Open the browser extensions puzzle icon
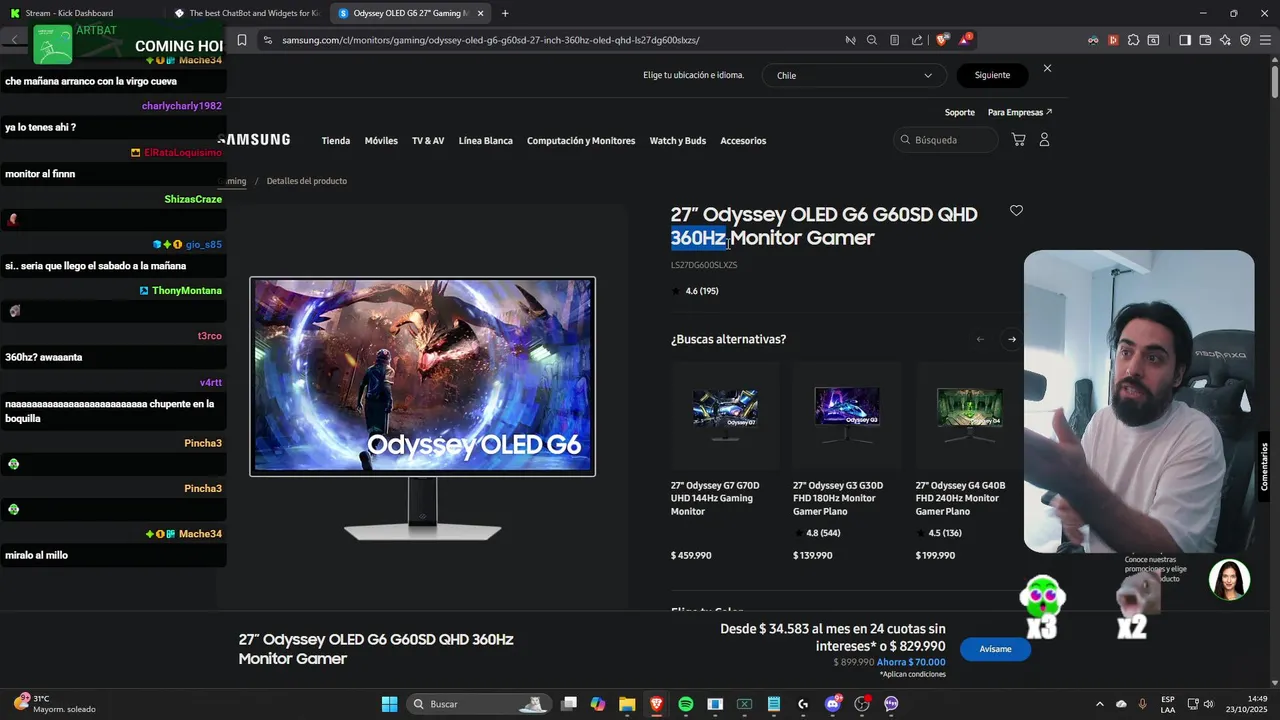The image size is (1280, 720). (x=1133, y=40)
